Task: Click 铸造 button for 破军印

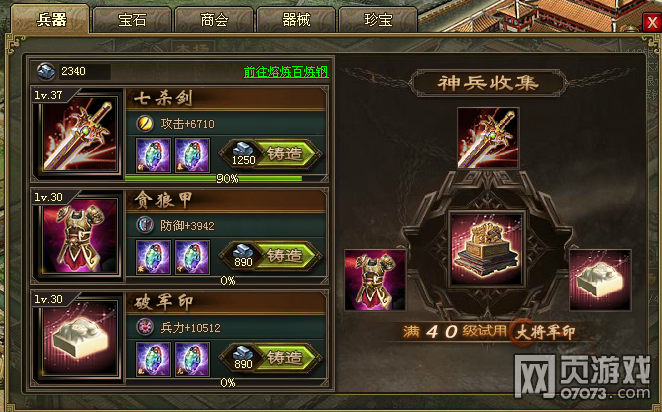Action: (x=270, y=358)
